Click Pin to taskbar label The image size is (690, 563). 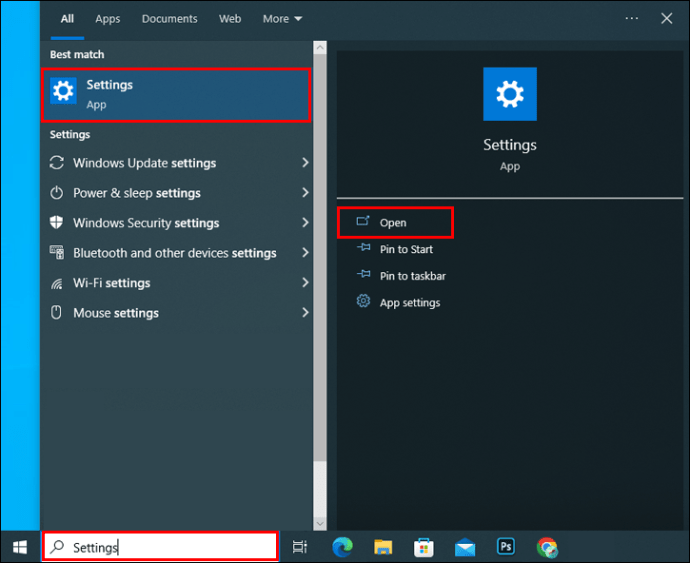pyautogui.click(x=413, y=276)
